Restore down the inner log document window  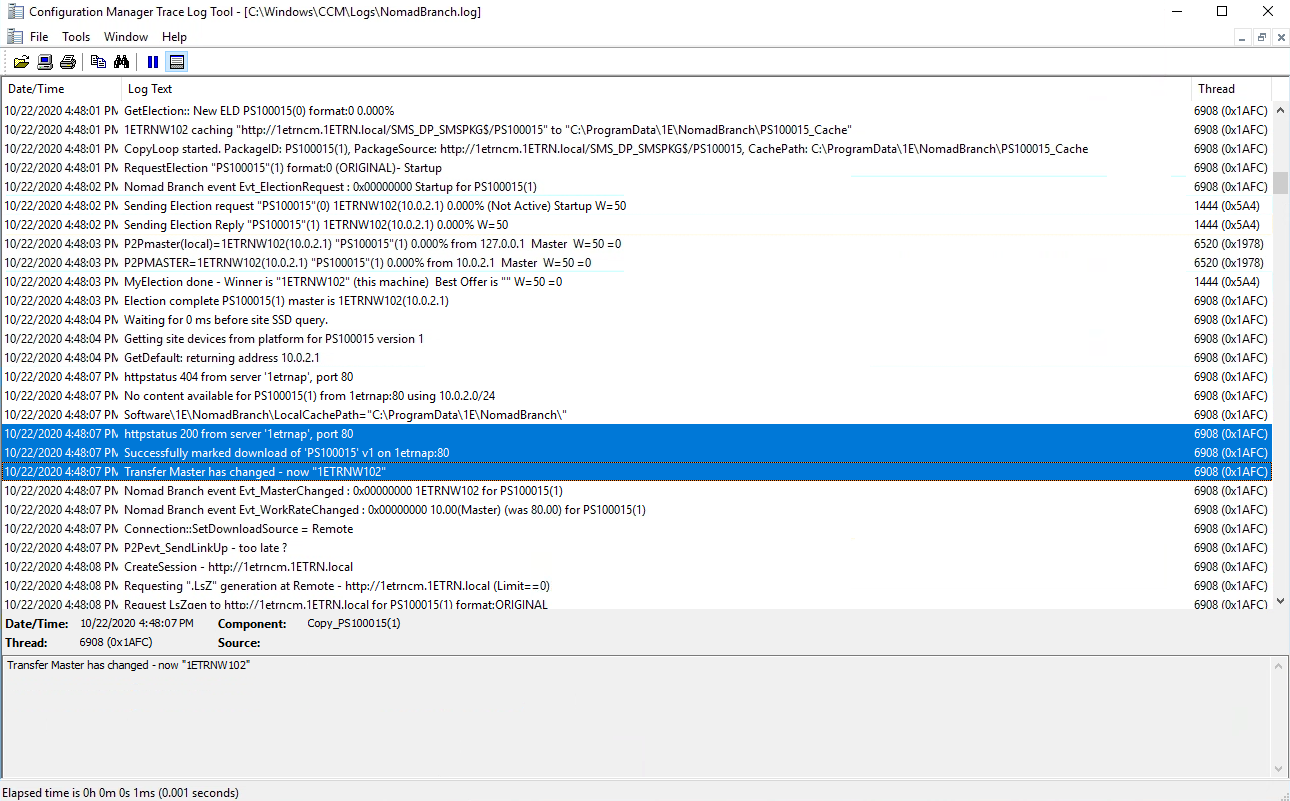[x=1262, y=37]
